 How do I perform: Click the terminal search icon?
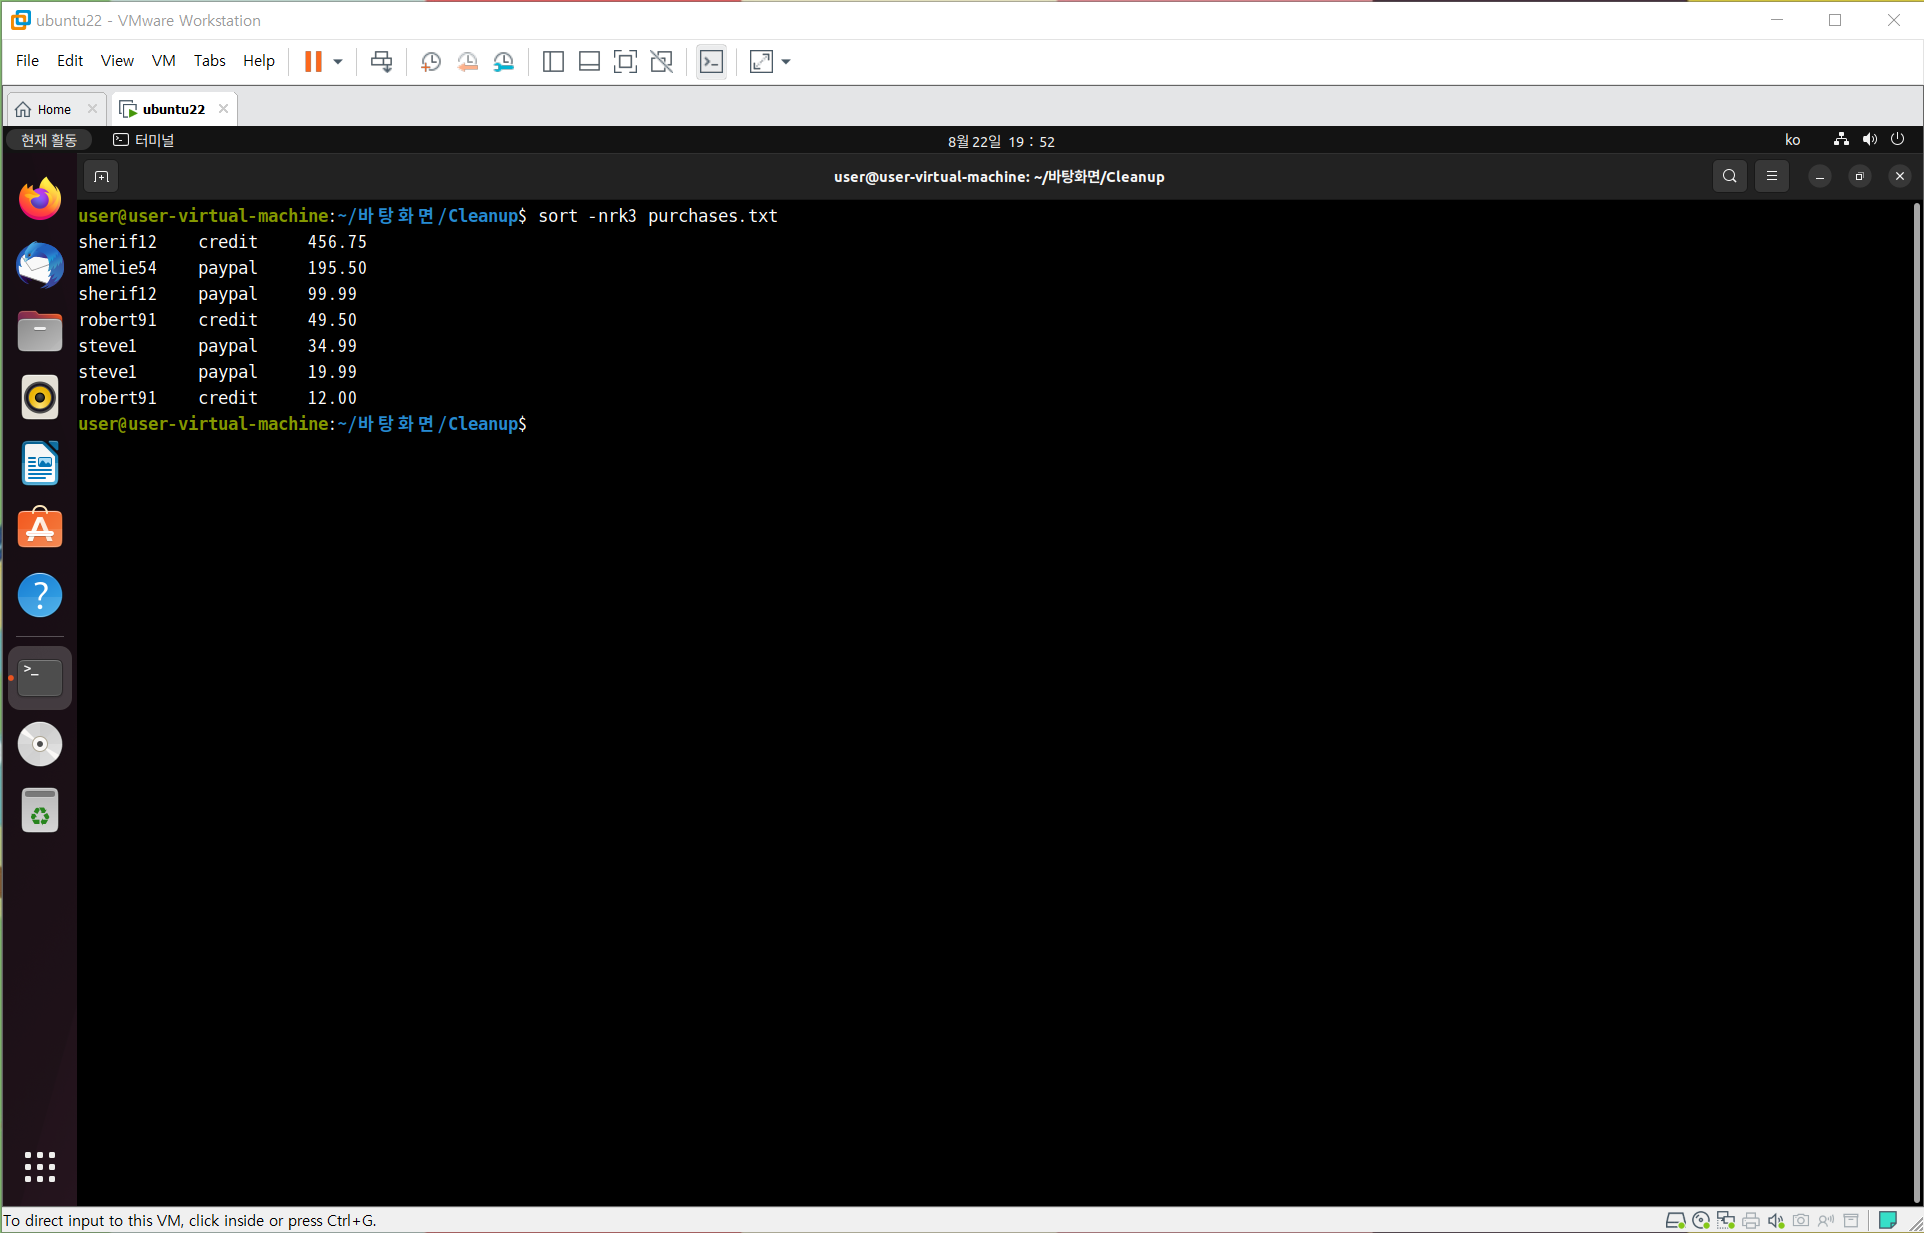[x=1729, y=177]
